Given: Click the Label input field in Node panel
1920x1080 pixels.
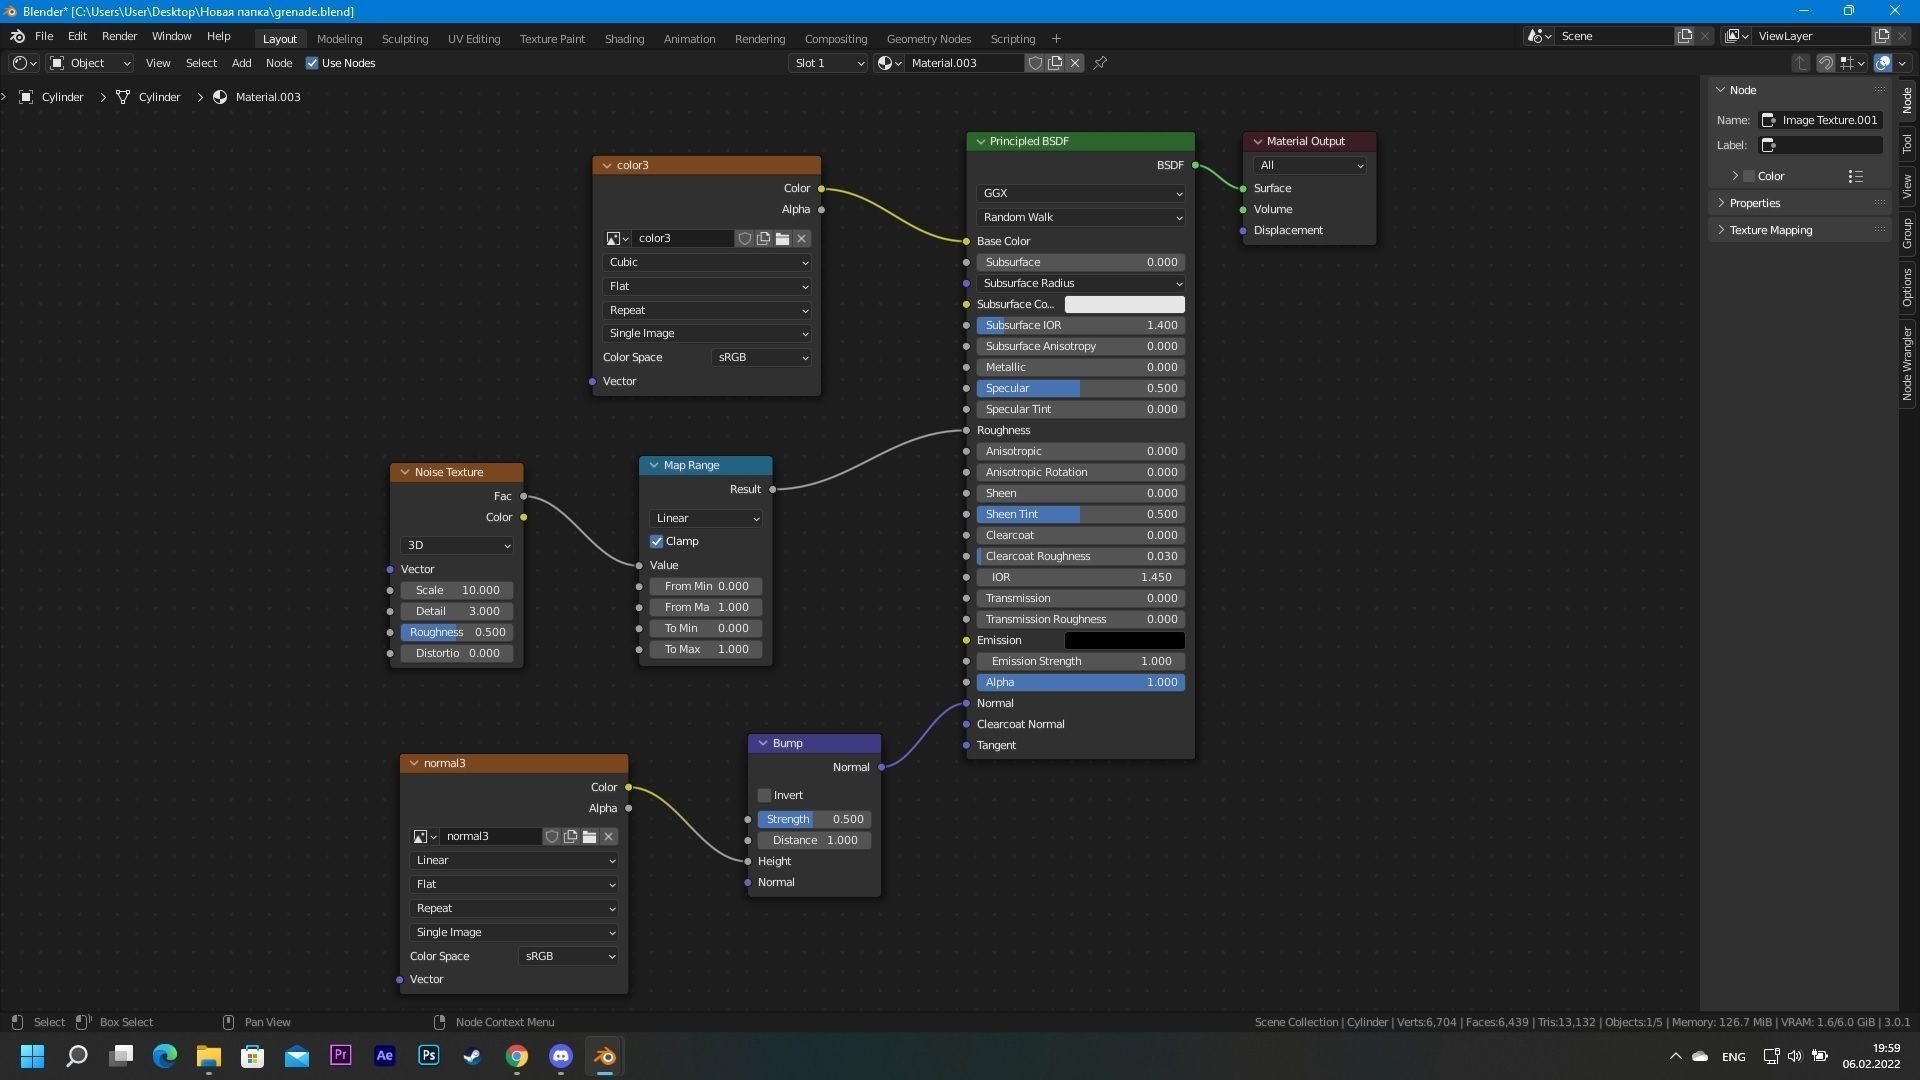Looking at the screenshot, I should point(1820,145).
